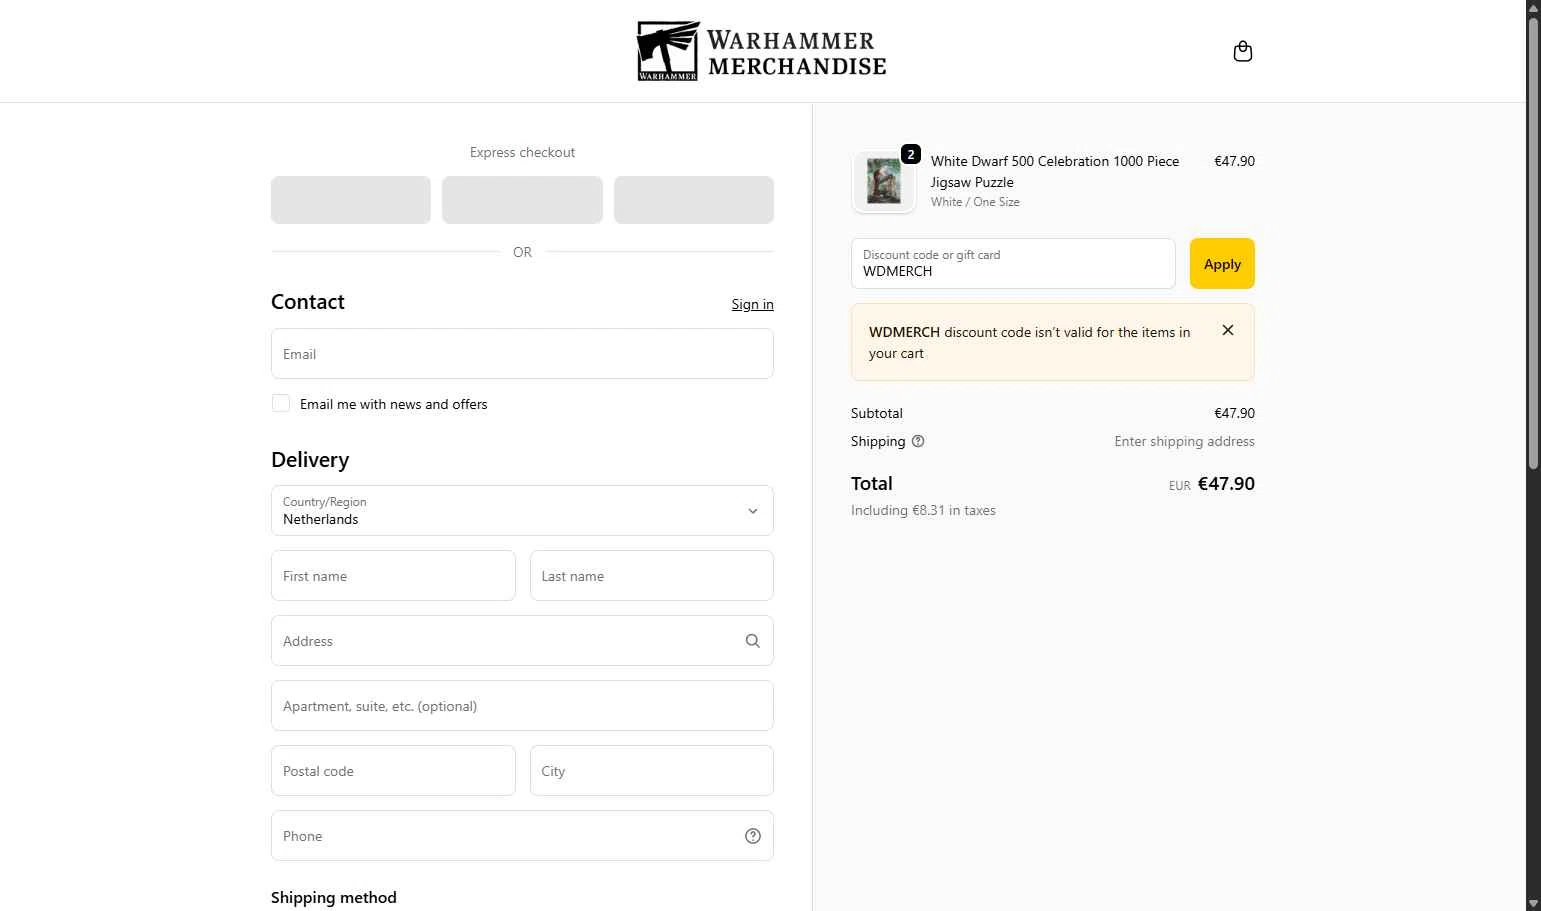Toggle Email me with news and offers

(281, 403)
